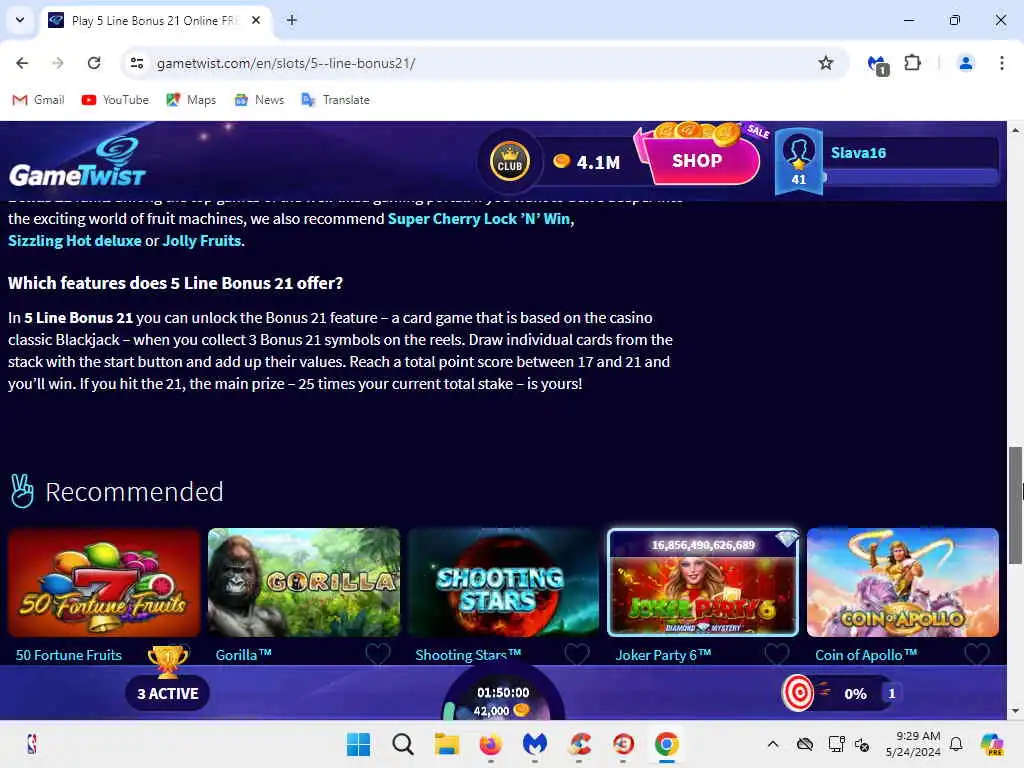Open the 3 ACTIVE tournaments button
Image resolution: width=1024 pixels, height=768 pixels.
pos(168,694)
